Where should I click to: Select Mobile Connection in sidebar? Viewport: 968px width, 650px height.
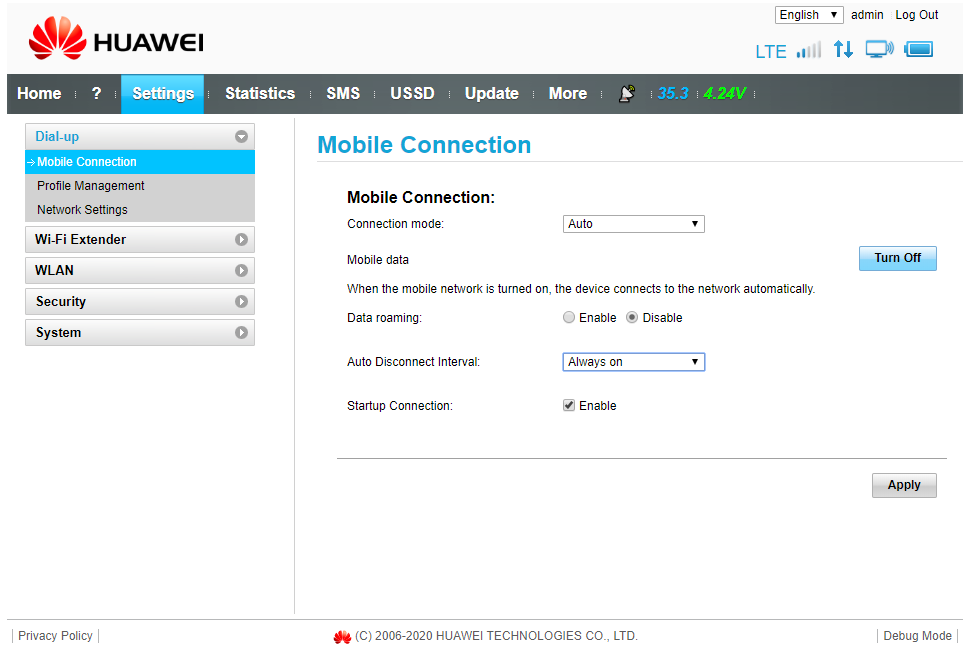[140, 162]
